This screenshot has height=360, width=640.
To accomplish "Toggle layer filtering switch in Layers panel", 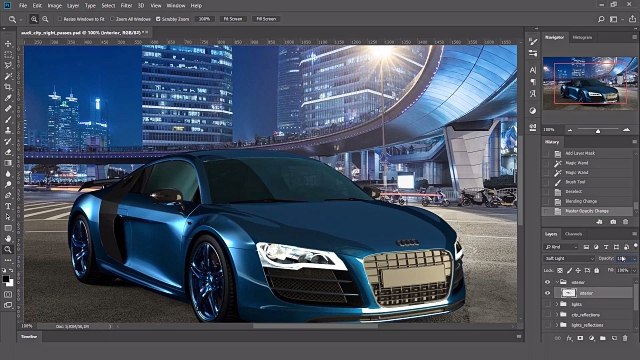I will click(636, 246).
